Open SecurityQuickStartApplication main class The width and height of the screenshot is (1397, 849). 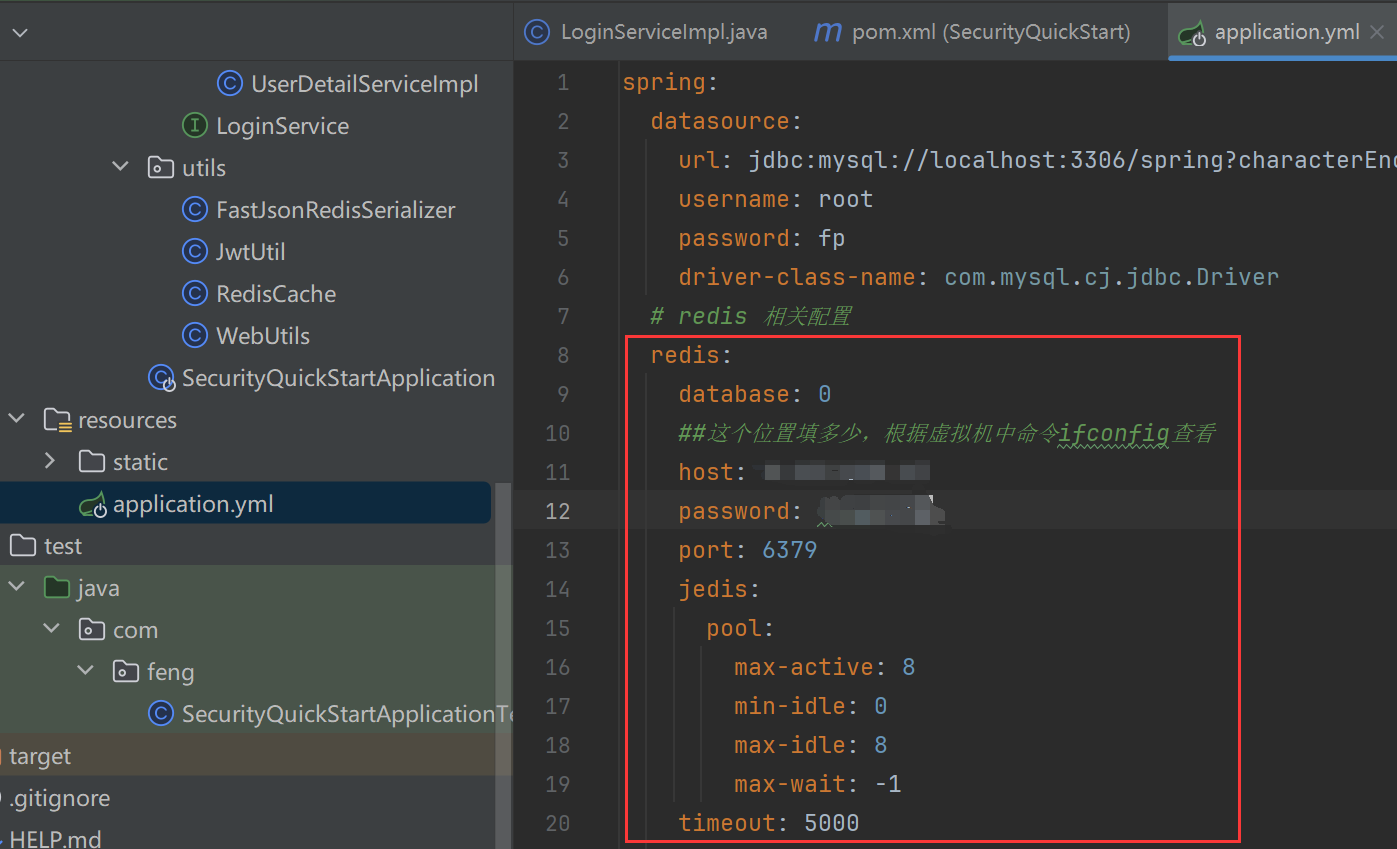pos(338,378)
